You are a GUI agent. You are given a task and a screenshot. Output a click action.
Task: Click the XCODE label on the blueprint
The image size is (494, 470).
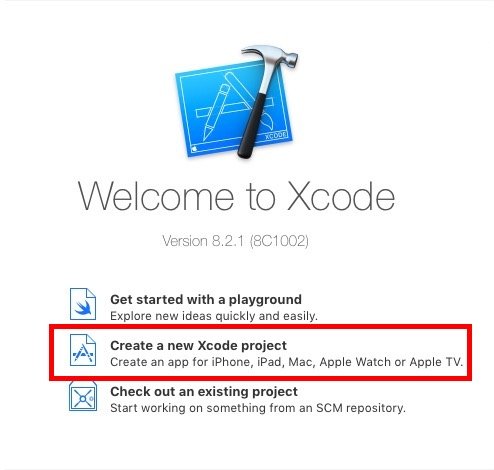tap(276, 135)
